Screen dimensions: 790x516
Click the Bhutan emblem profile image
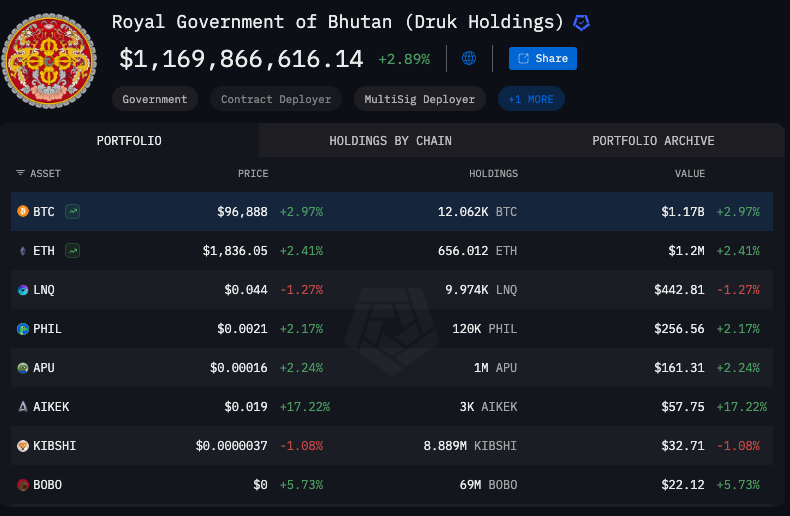(50, 62)
